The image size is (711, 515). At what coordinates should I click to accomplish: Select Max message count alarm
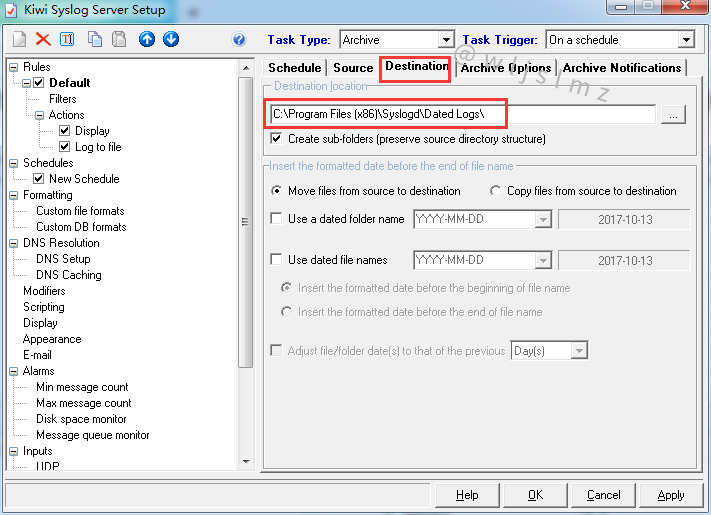click(x=84, y=403)
